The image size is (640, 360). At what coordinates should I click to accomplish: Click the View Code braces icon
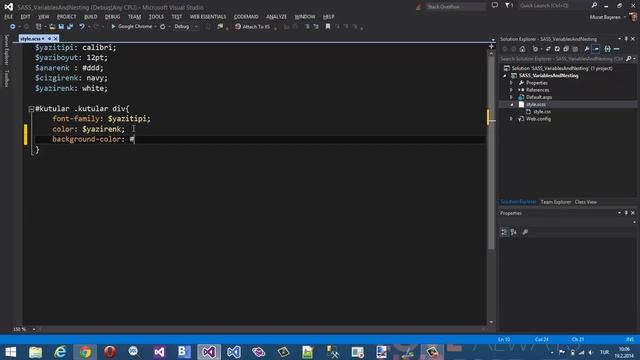[x=607, y=49]
